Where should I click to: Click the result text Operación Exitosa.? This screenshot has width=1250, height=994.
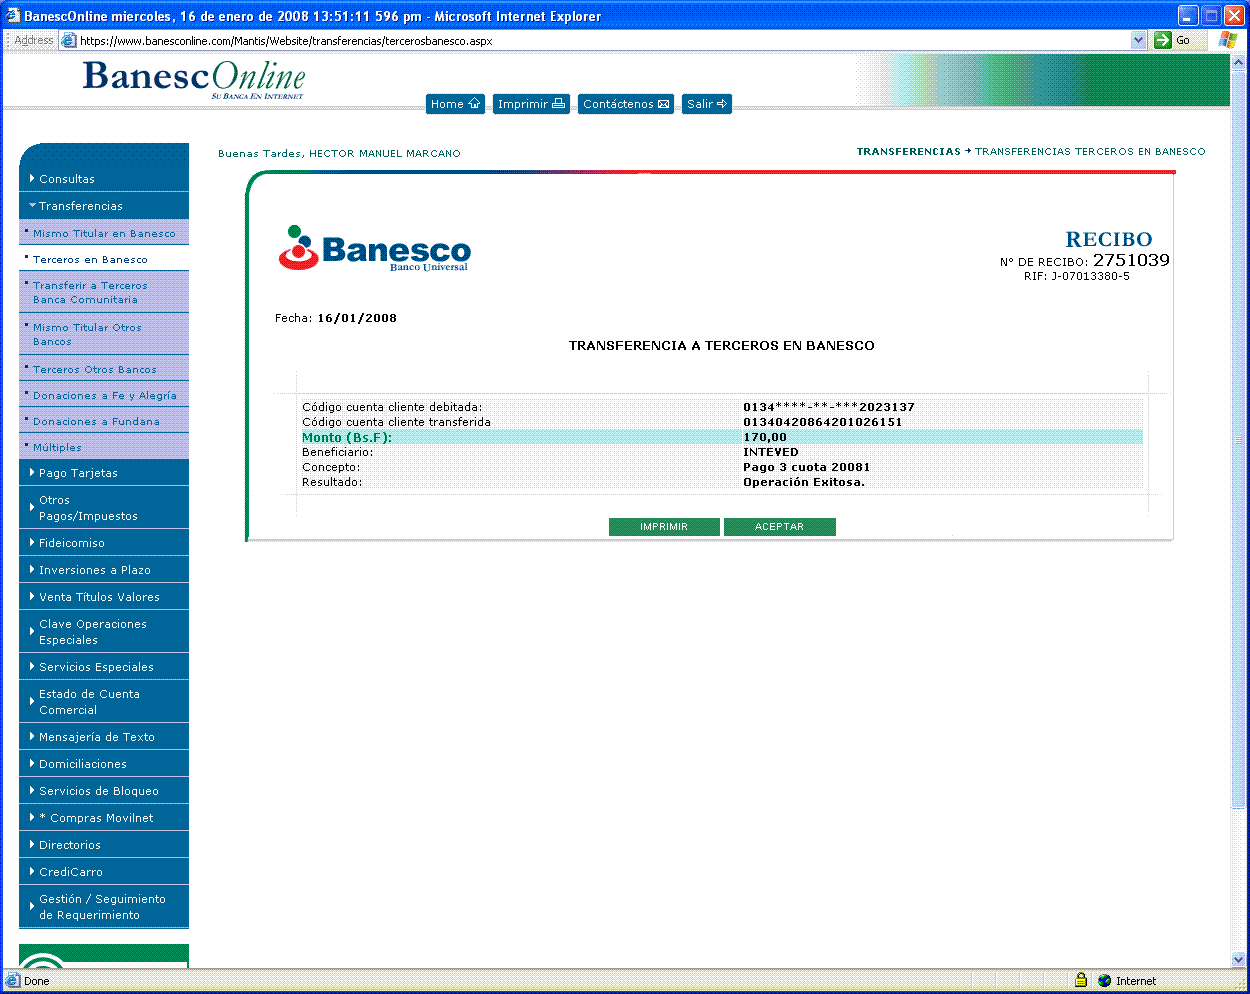tap(804, 482)
